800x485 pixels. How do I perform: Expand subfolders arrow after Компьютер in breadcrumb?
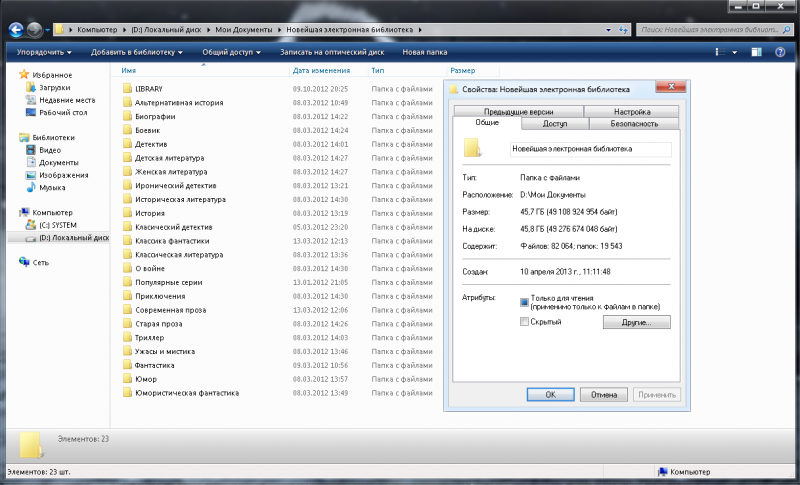pos(124,30)
